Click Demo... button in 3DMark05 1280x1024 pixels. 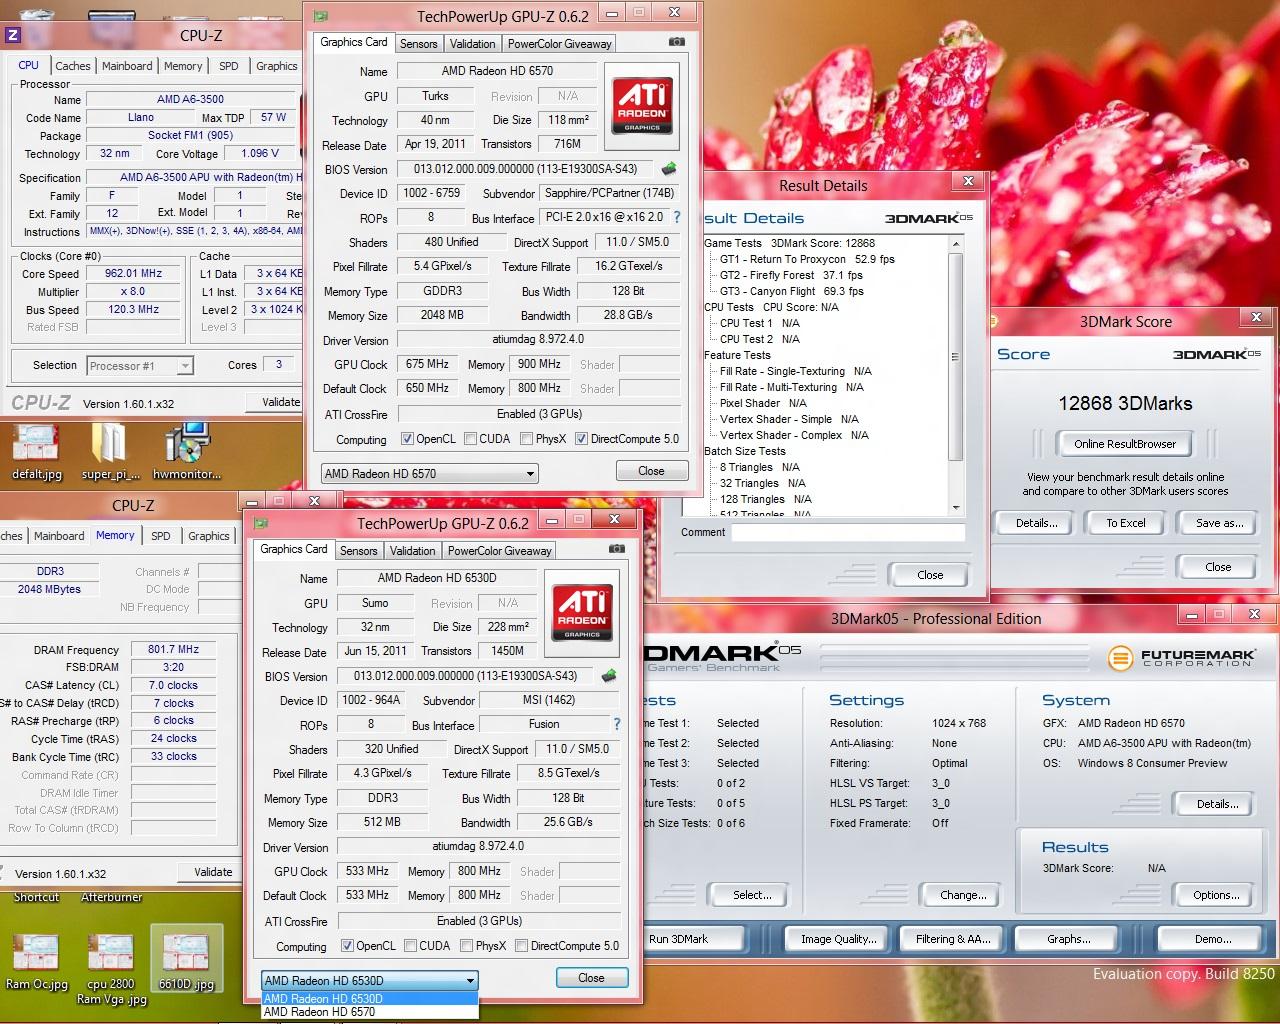[x=1213, y=939]
